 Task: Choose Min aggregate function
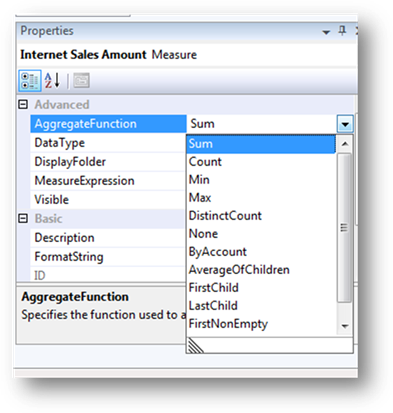pyautogui.click(x=261, y=180)
